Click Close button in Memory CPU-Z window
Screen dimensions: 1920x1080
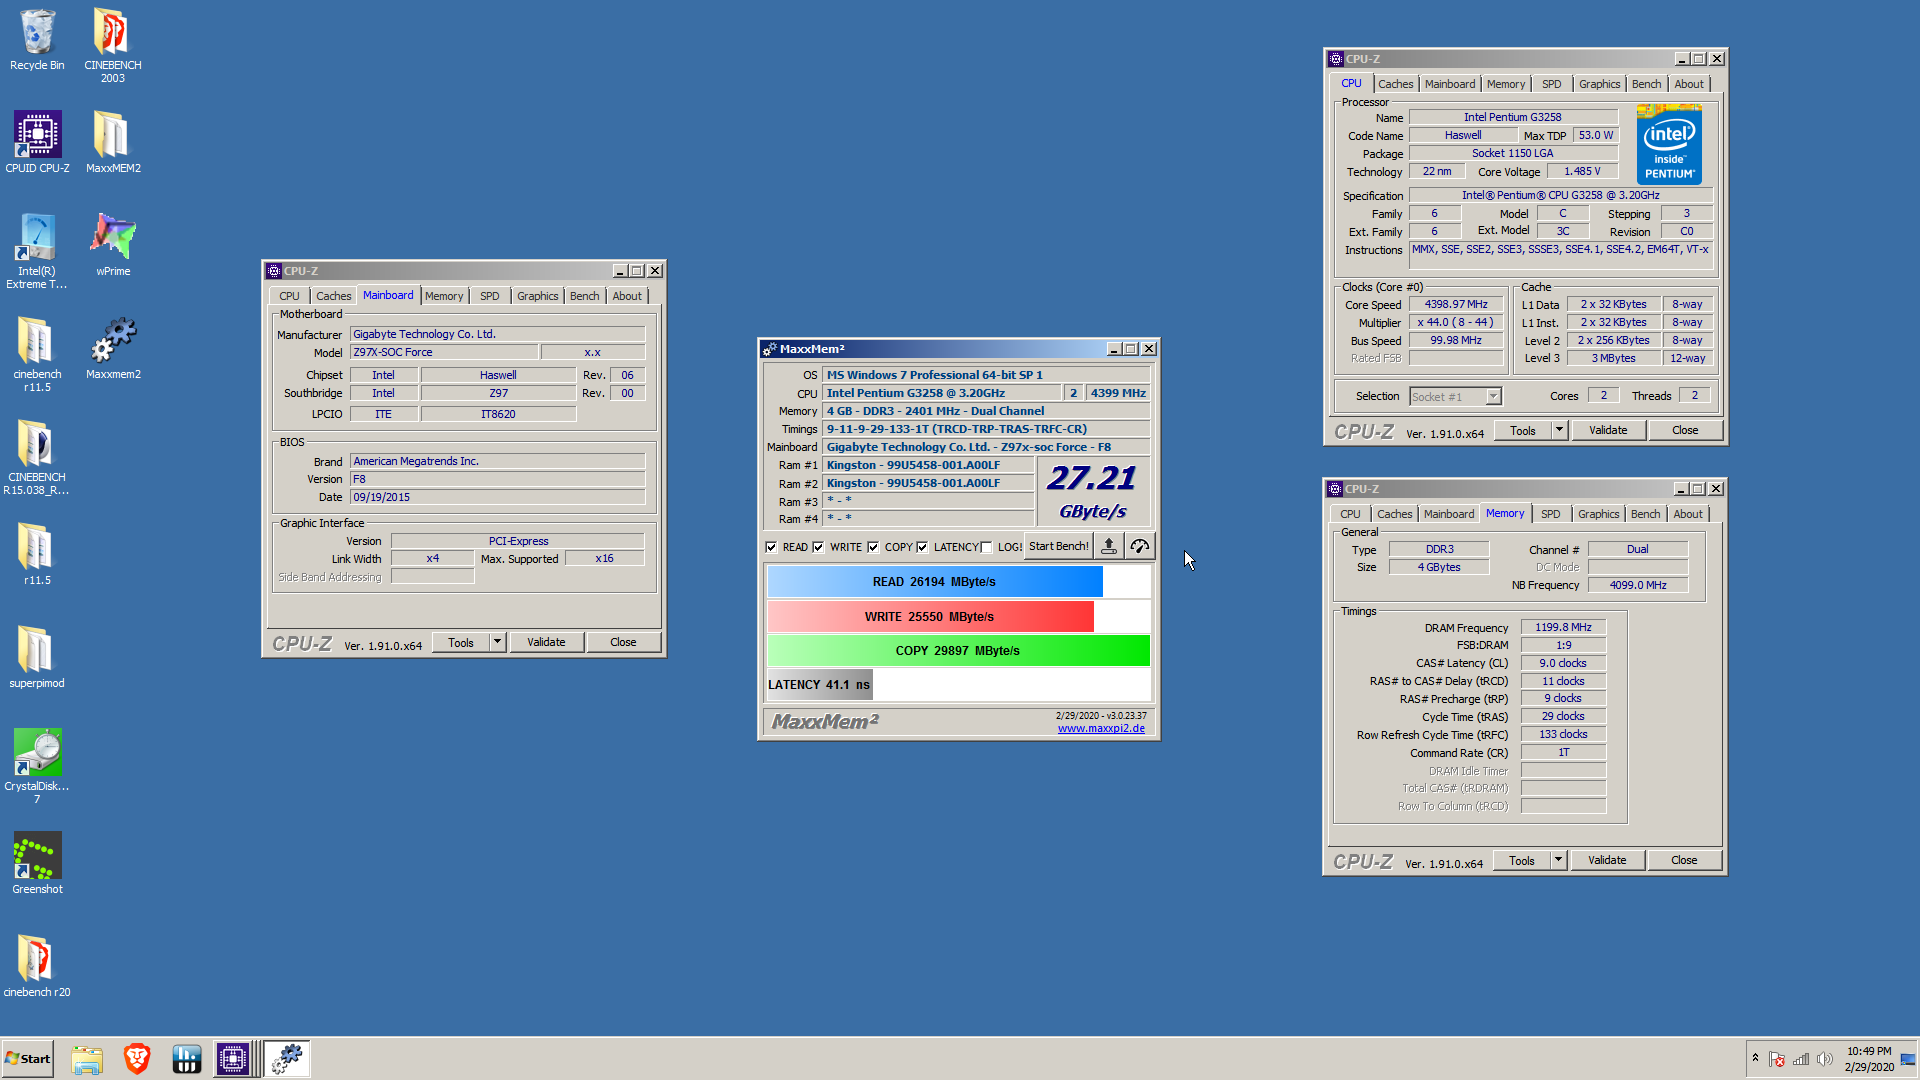tap(1684, 860)
